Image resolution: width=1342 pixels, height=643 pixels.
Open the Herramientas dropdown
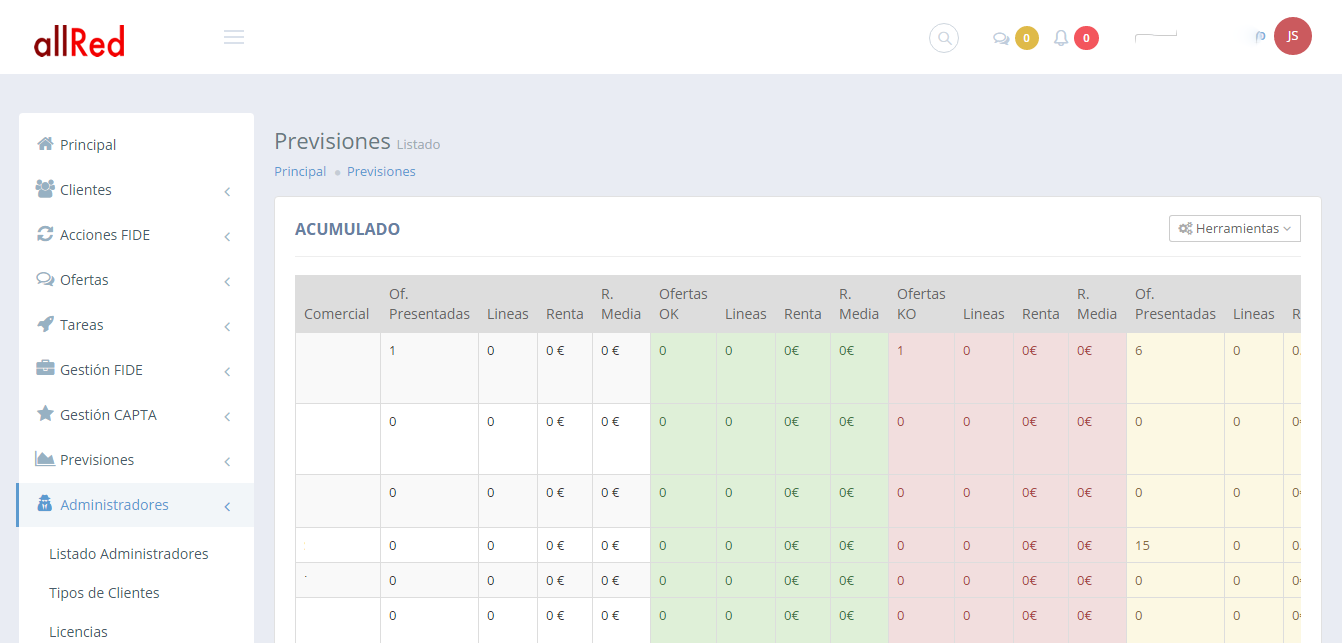tap(1234, 229)
